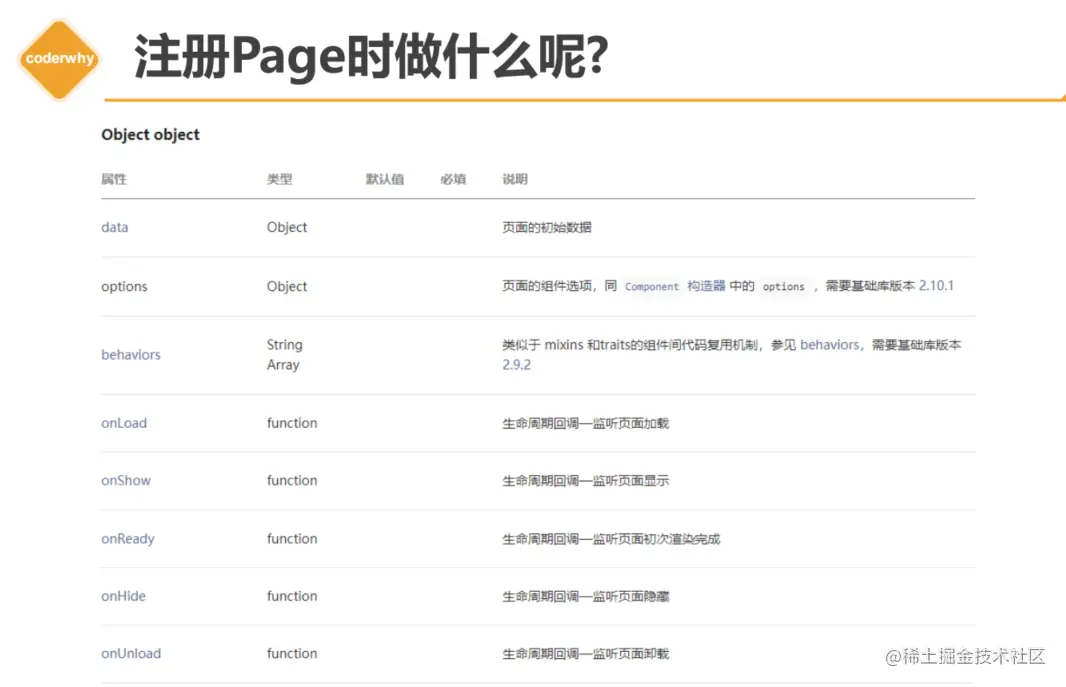Click the 2.10.1 version link
Screen dimensions: 1066x687
936,285
